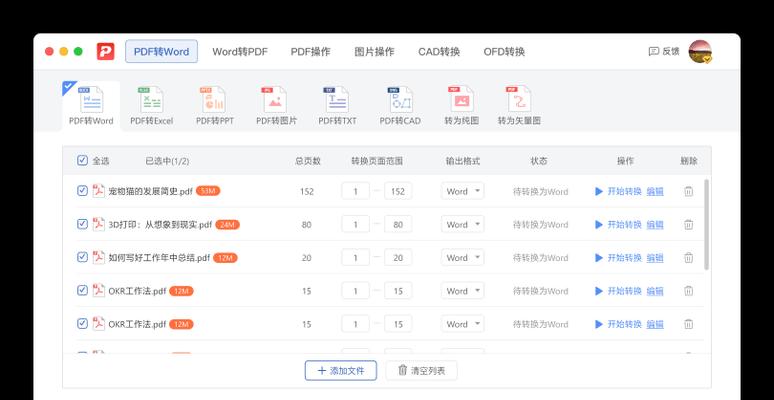Switch to the Word转PDF tab

pyautogui.click(x=240, y=52)
